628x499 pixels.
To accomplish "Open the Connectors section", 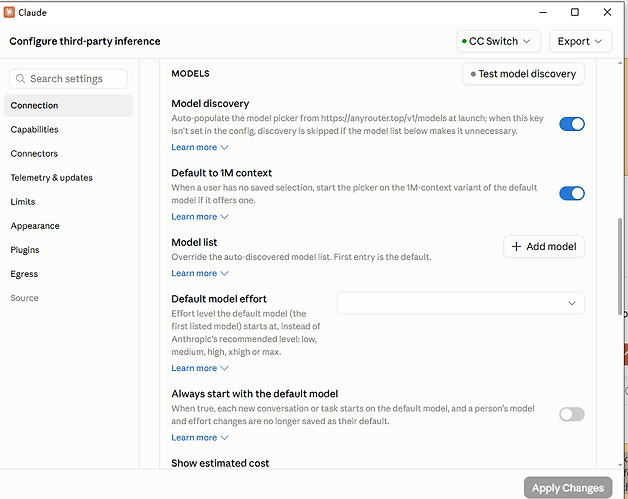I will [x=68, y=153].
